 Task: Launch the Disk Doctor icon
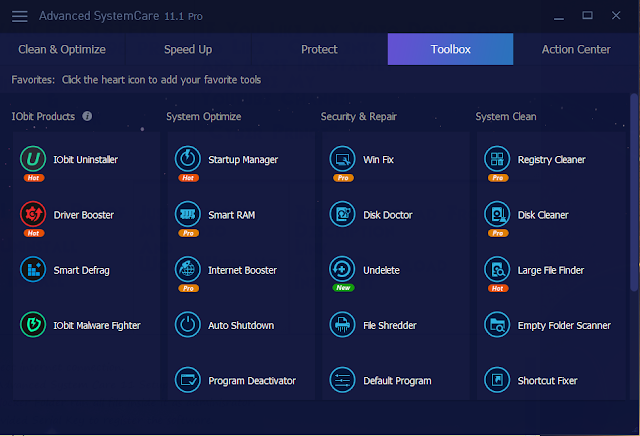click(342, 214)
